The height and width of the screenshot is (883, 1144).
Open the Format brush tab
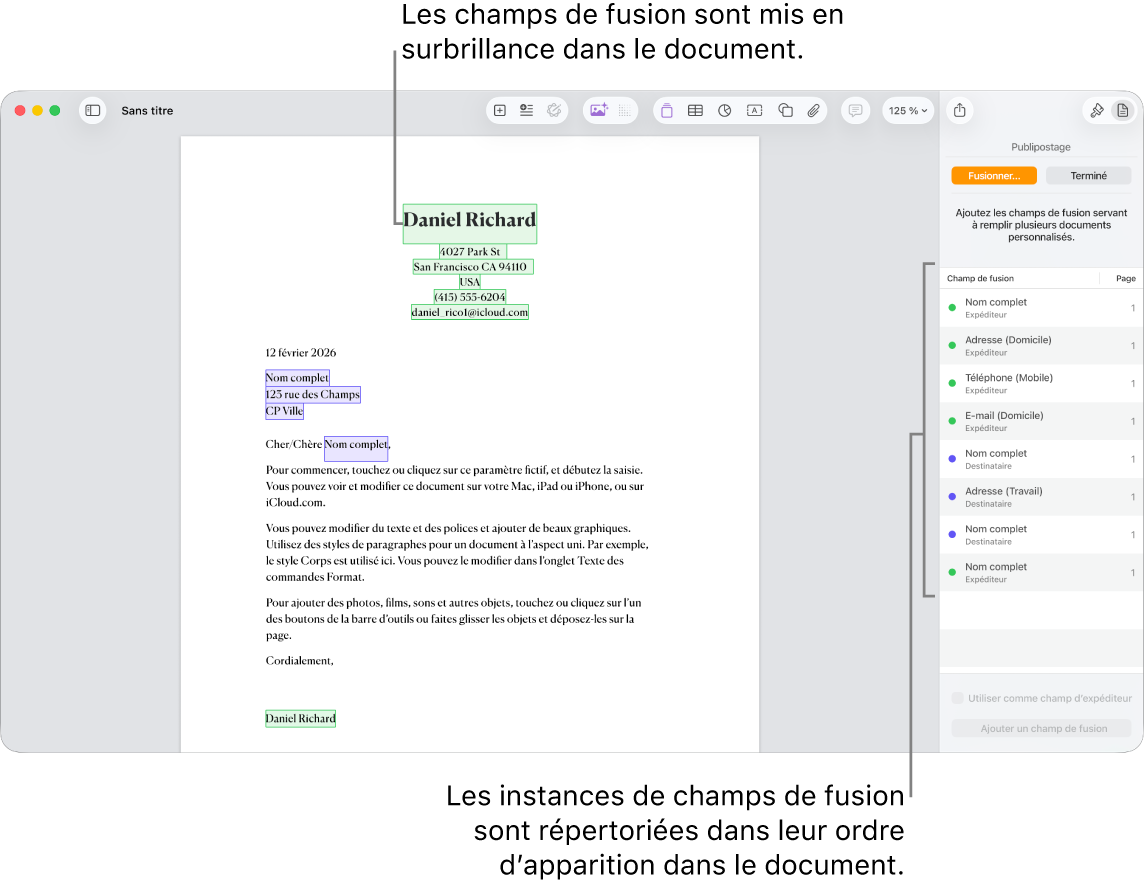(1096, 110)
